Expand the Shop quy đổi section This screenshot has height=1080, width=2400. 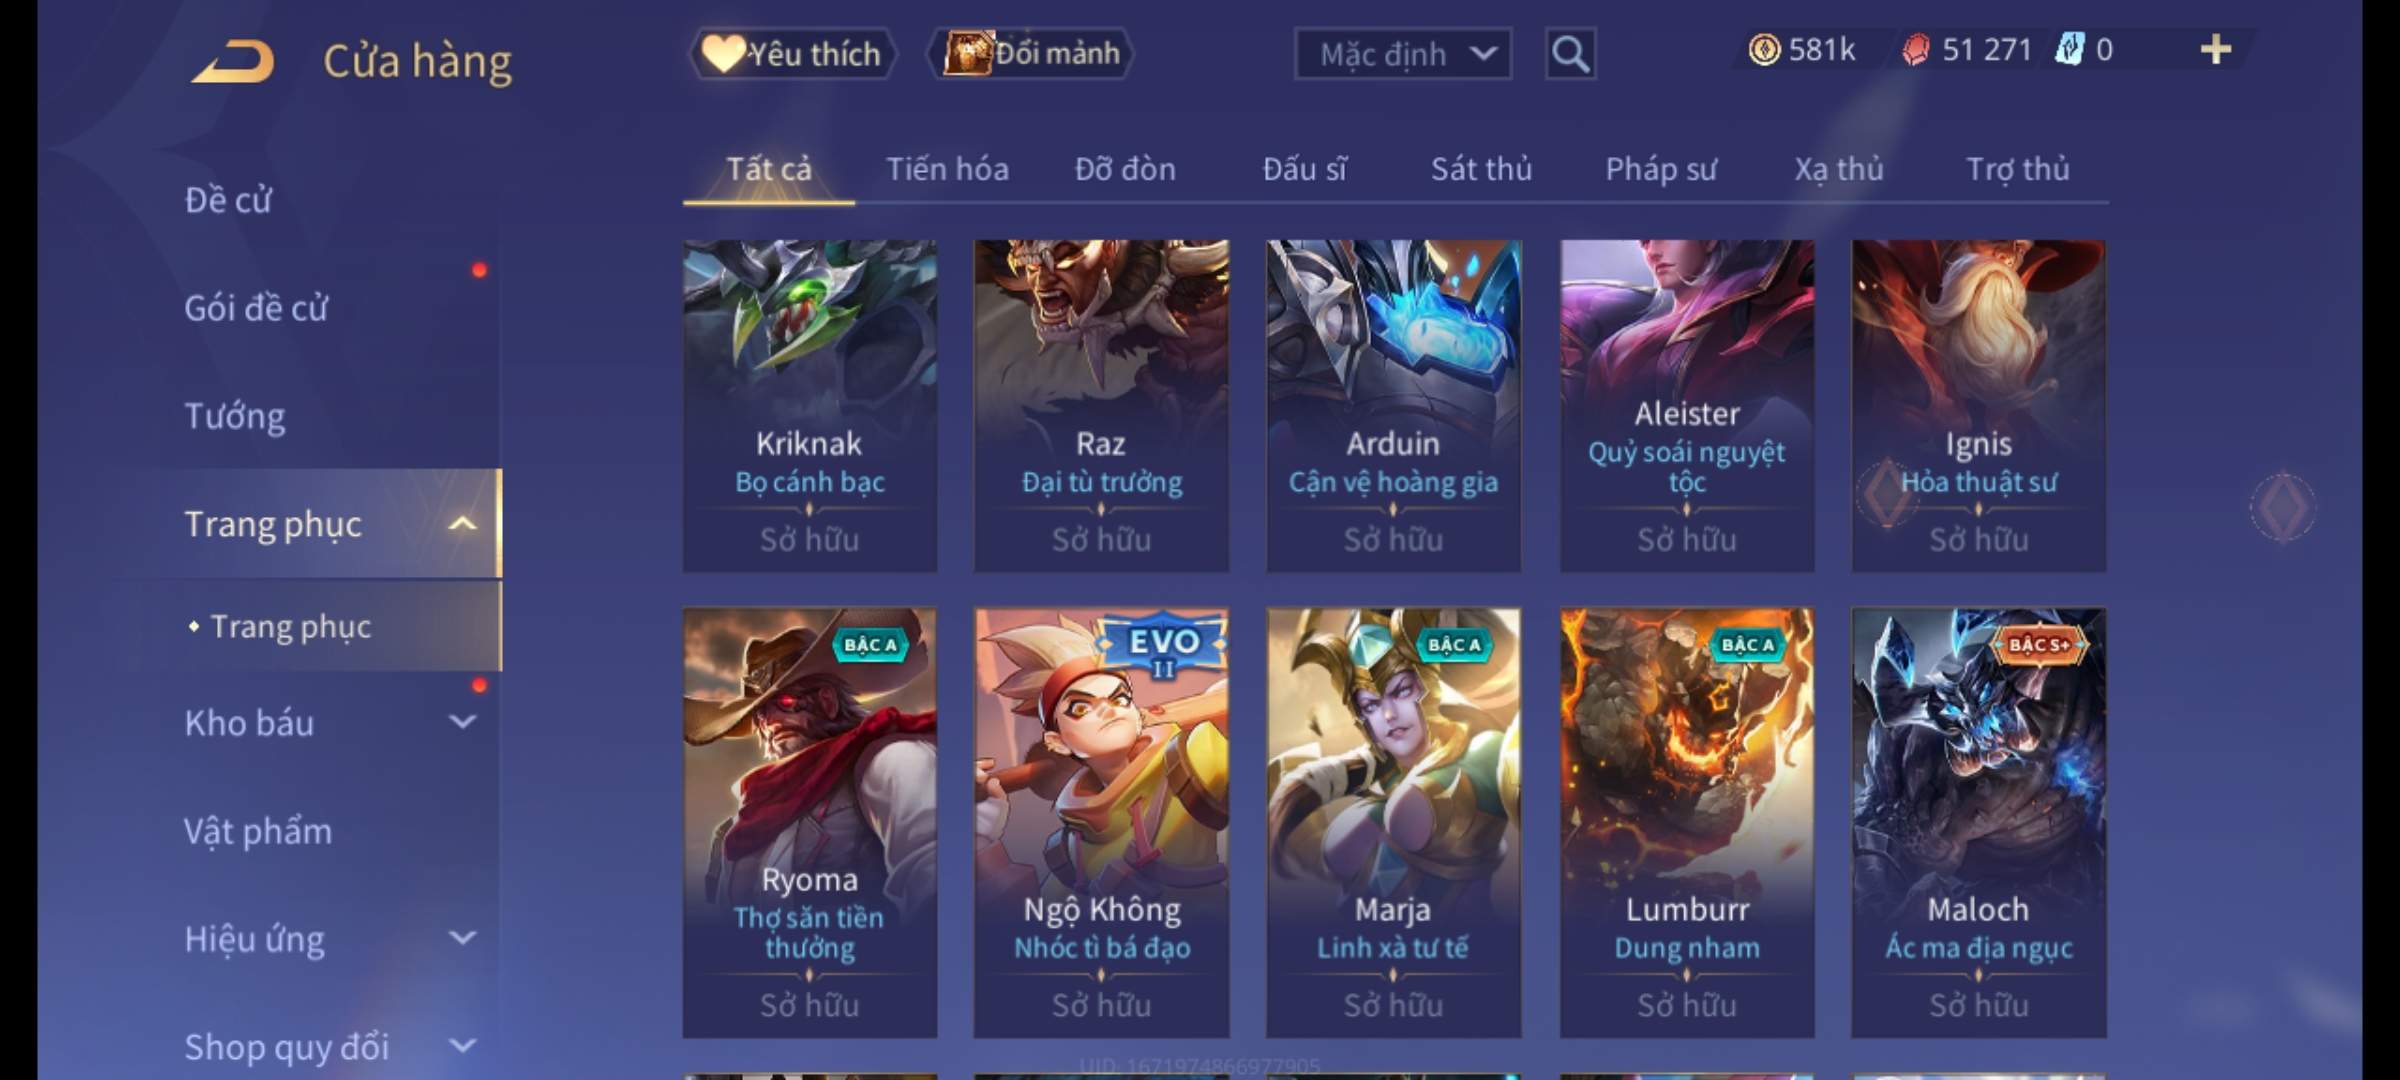coord(462,1045)
